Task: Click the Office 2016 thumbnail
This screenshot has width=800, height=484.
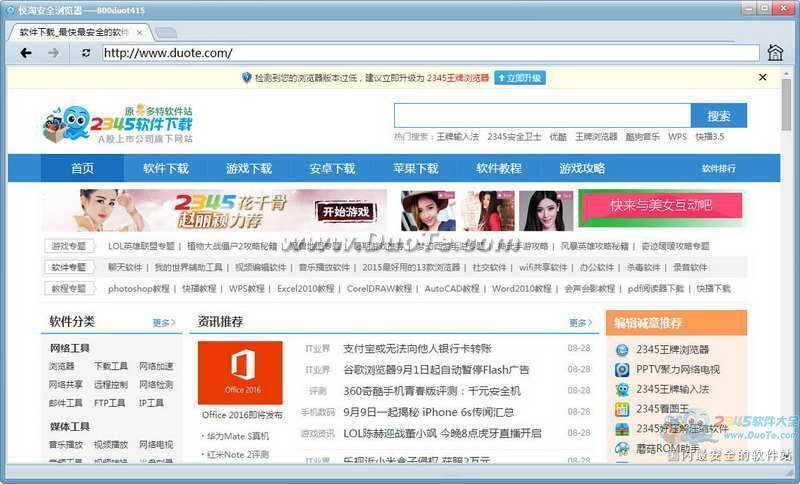Action: pyautogui.click(x=240, y=372)
